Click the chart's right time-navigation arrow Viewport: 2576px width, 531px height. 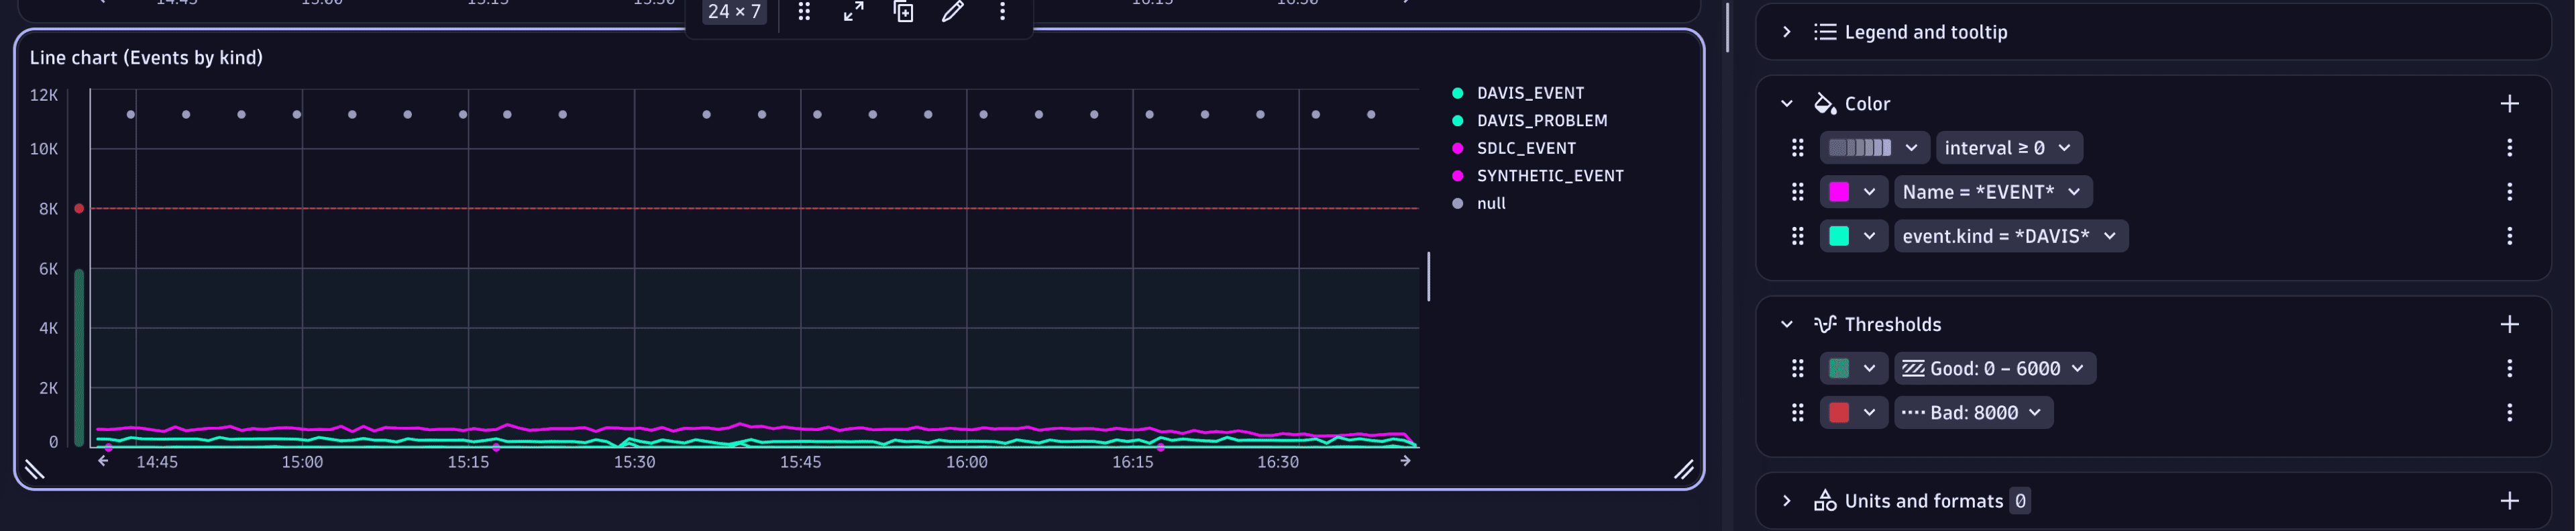point(1405,461)
